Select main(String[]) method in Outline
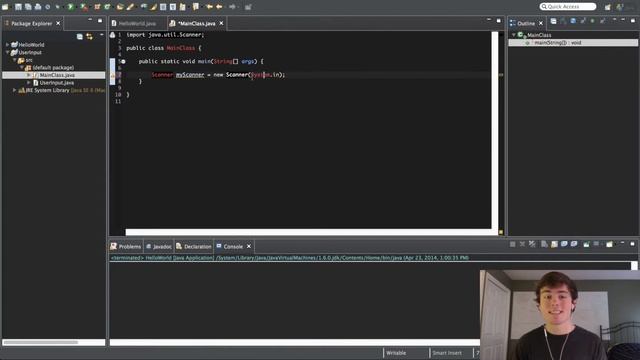 click(x=573, y=42)
